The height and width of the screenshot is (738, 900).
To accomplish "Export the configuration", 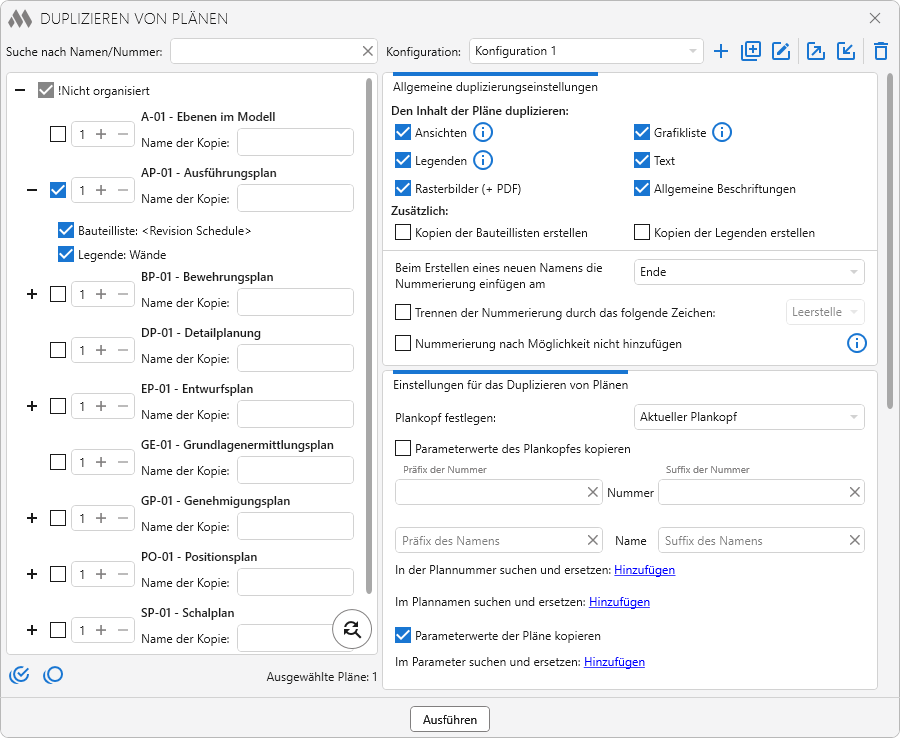I will pyautogui.click(x=816, y=51).
